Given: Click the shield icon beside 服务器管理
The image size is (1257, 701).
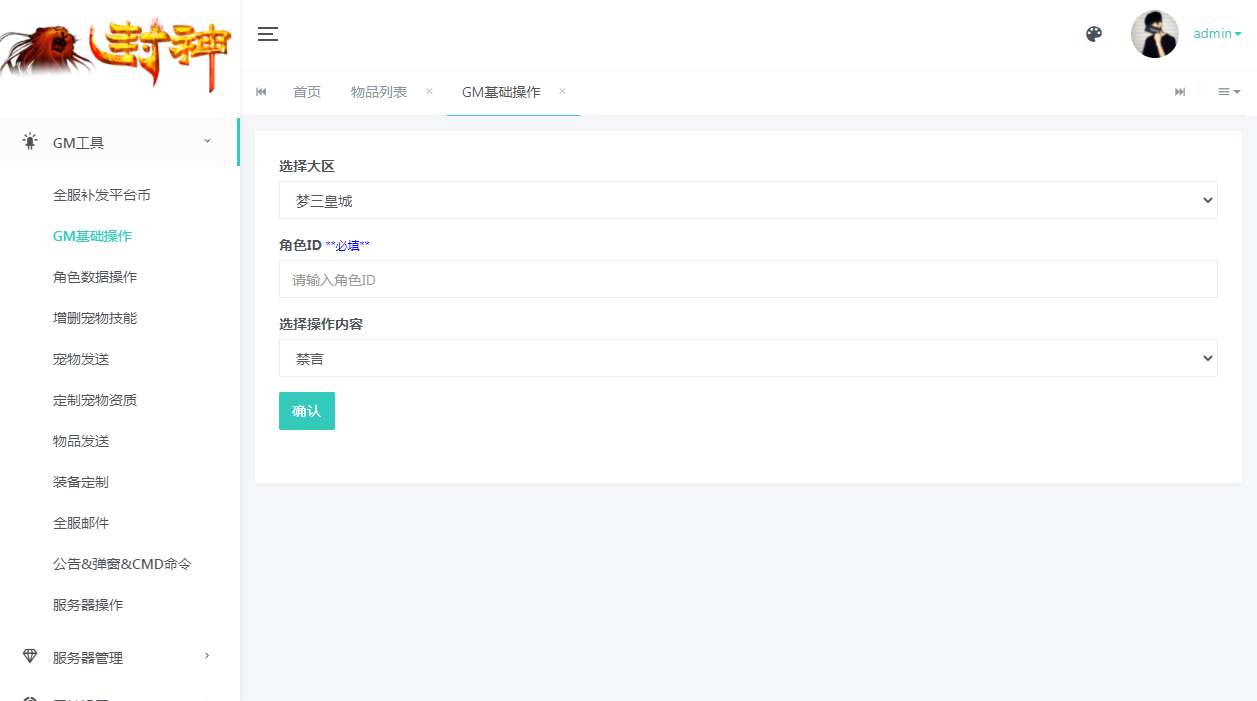Looking at the screenshot, I should [x=28, y=657].
